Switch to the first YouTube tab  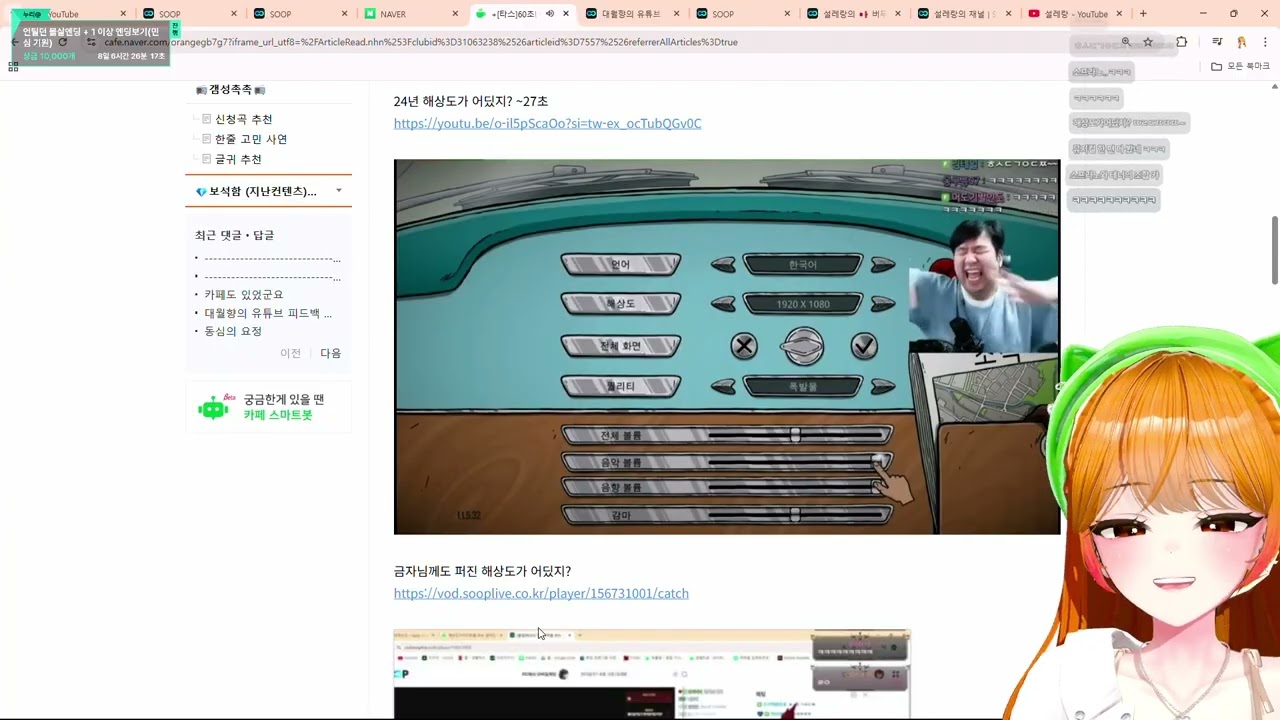pos(68,14)
